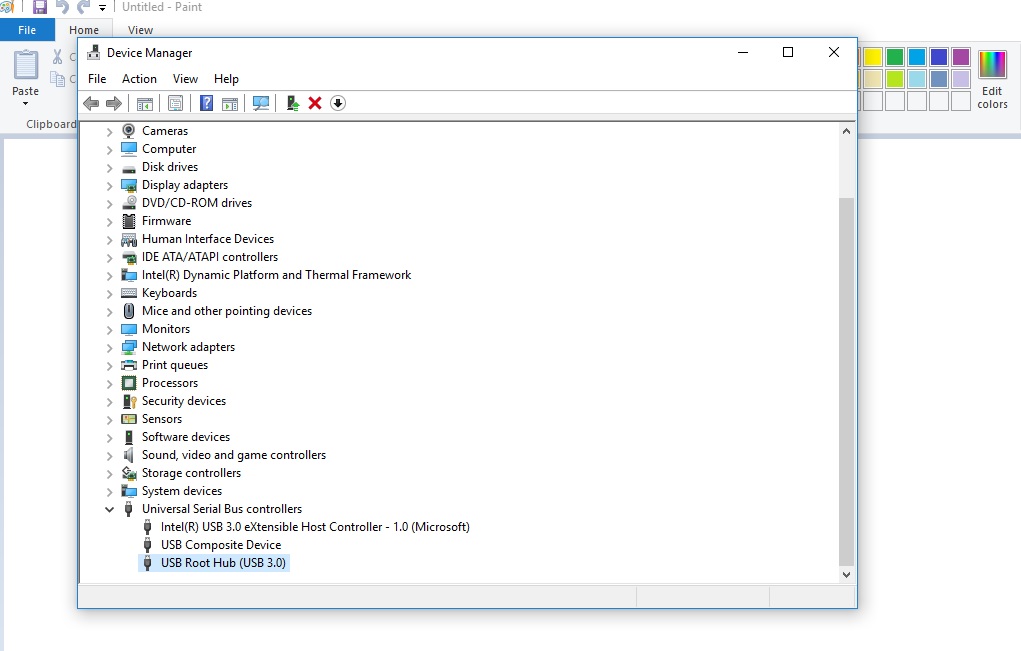Select 'Intel(R) USB 3.0 eXtensible Host Controller' device
The image size is (1021, 651).
pyautogui.click(x=315, y=527)
